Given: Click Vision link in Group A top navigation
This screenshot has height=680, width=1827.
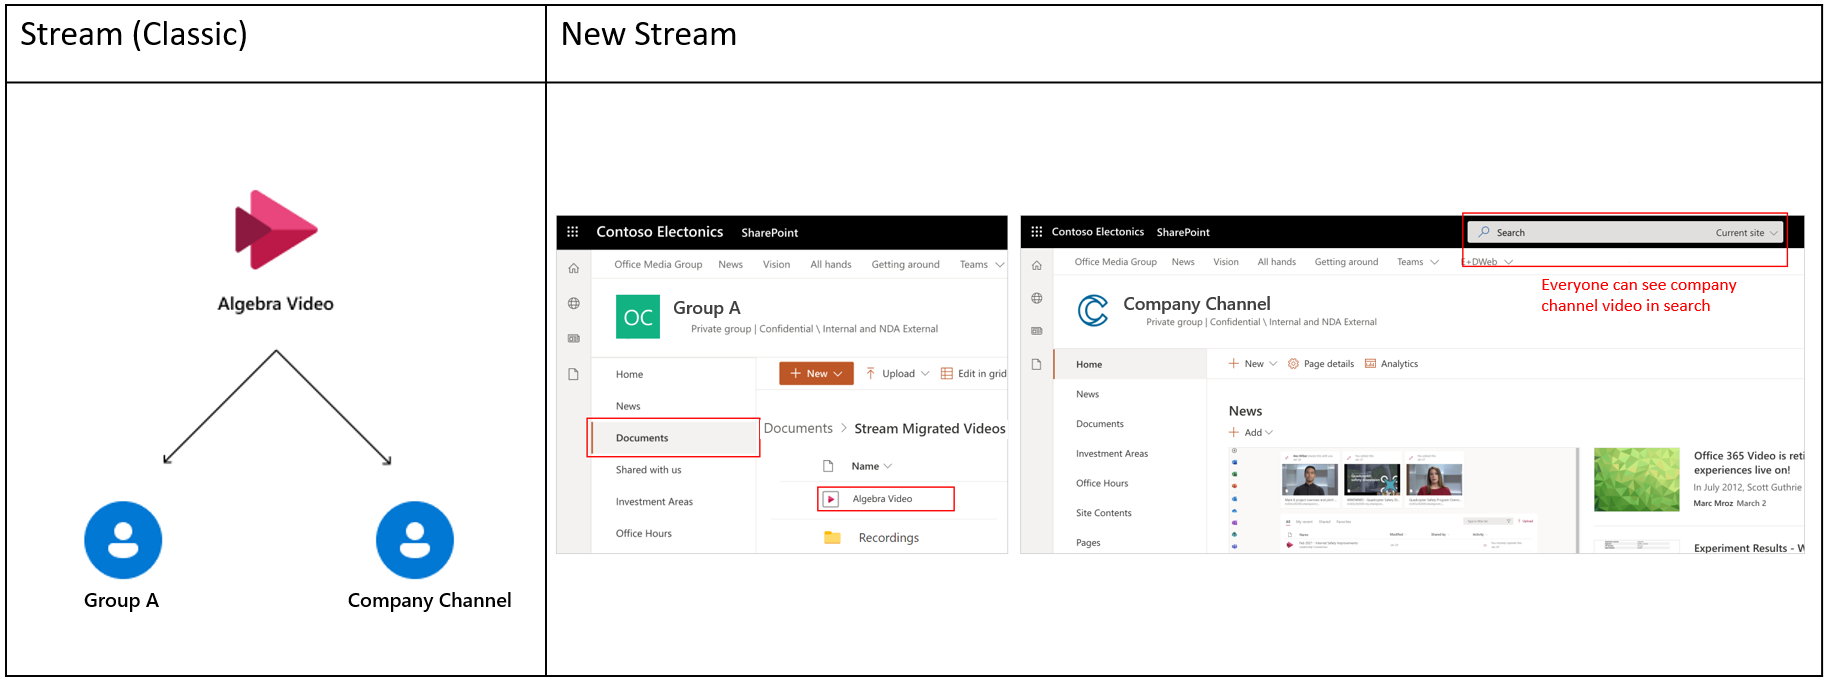Looking at the screenshot, I should pyautogui.click(x=776, y=265).
